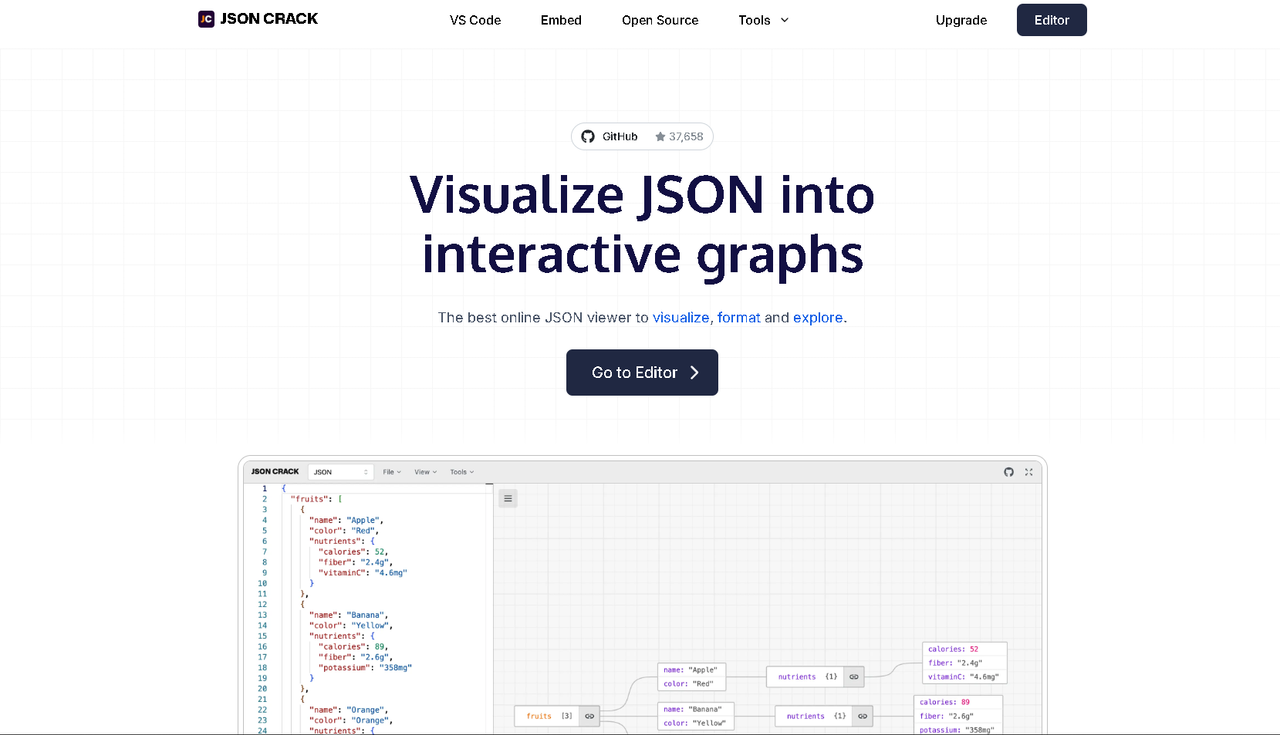Click the star icon next to 37,658
1280x735 pixels.
tap(660, 136)
